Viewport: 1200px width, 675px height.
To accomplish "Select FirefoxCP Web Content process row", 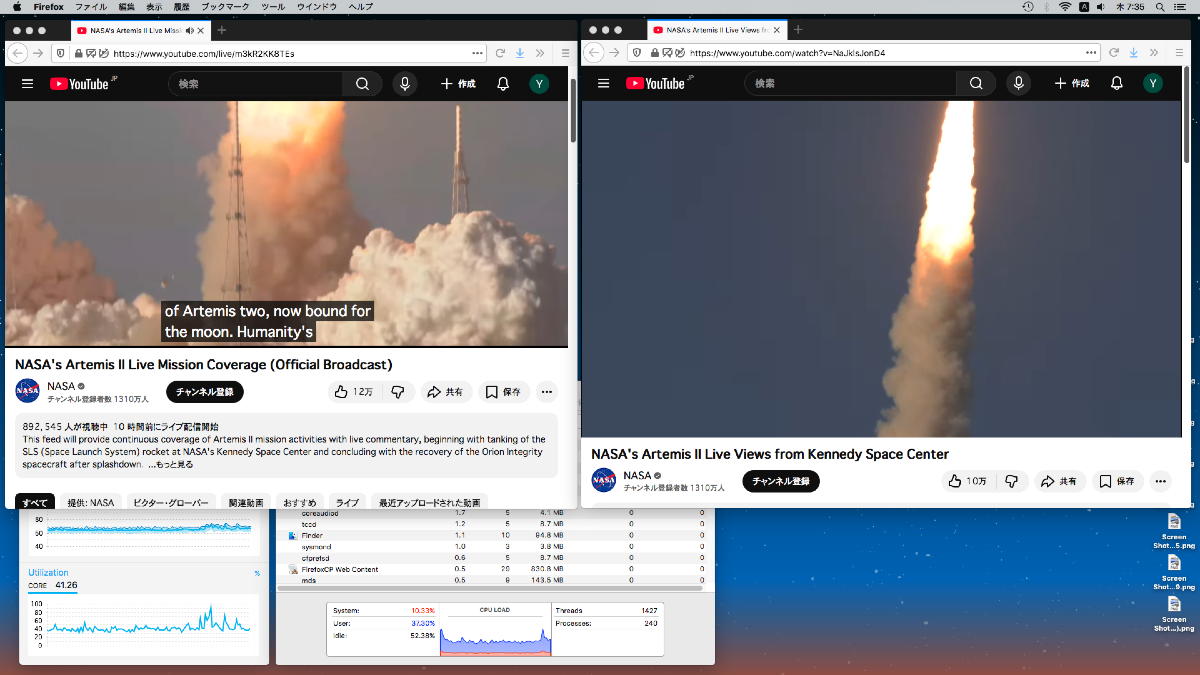I will pyautogui.click(x=496, y=569).
